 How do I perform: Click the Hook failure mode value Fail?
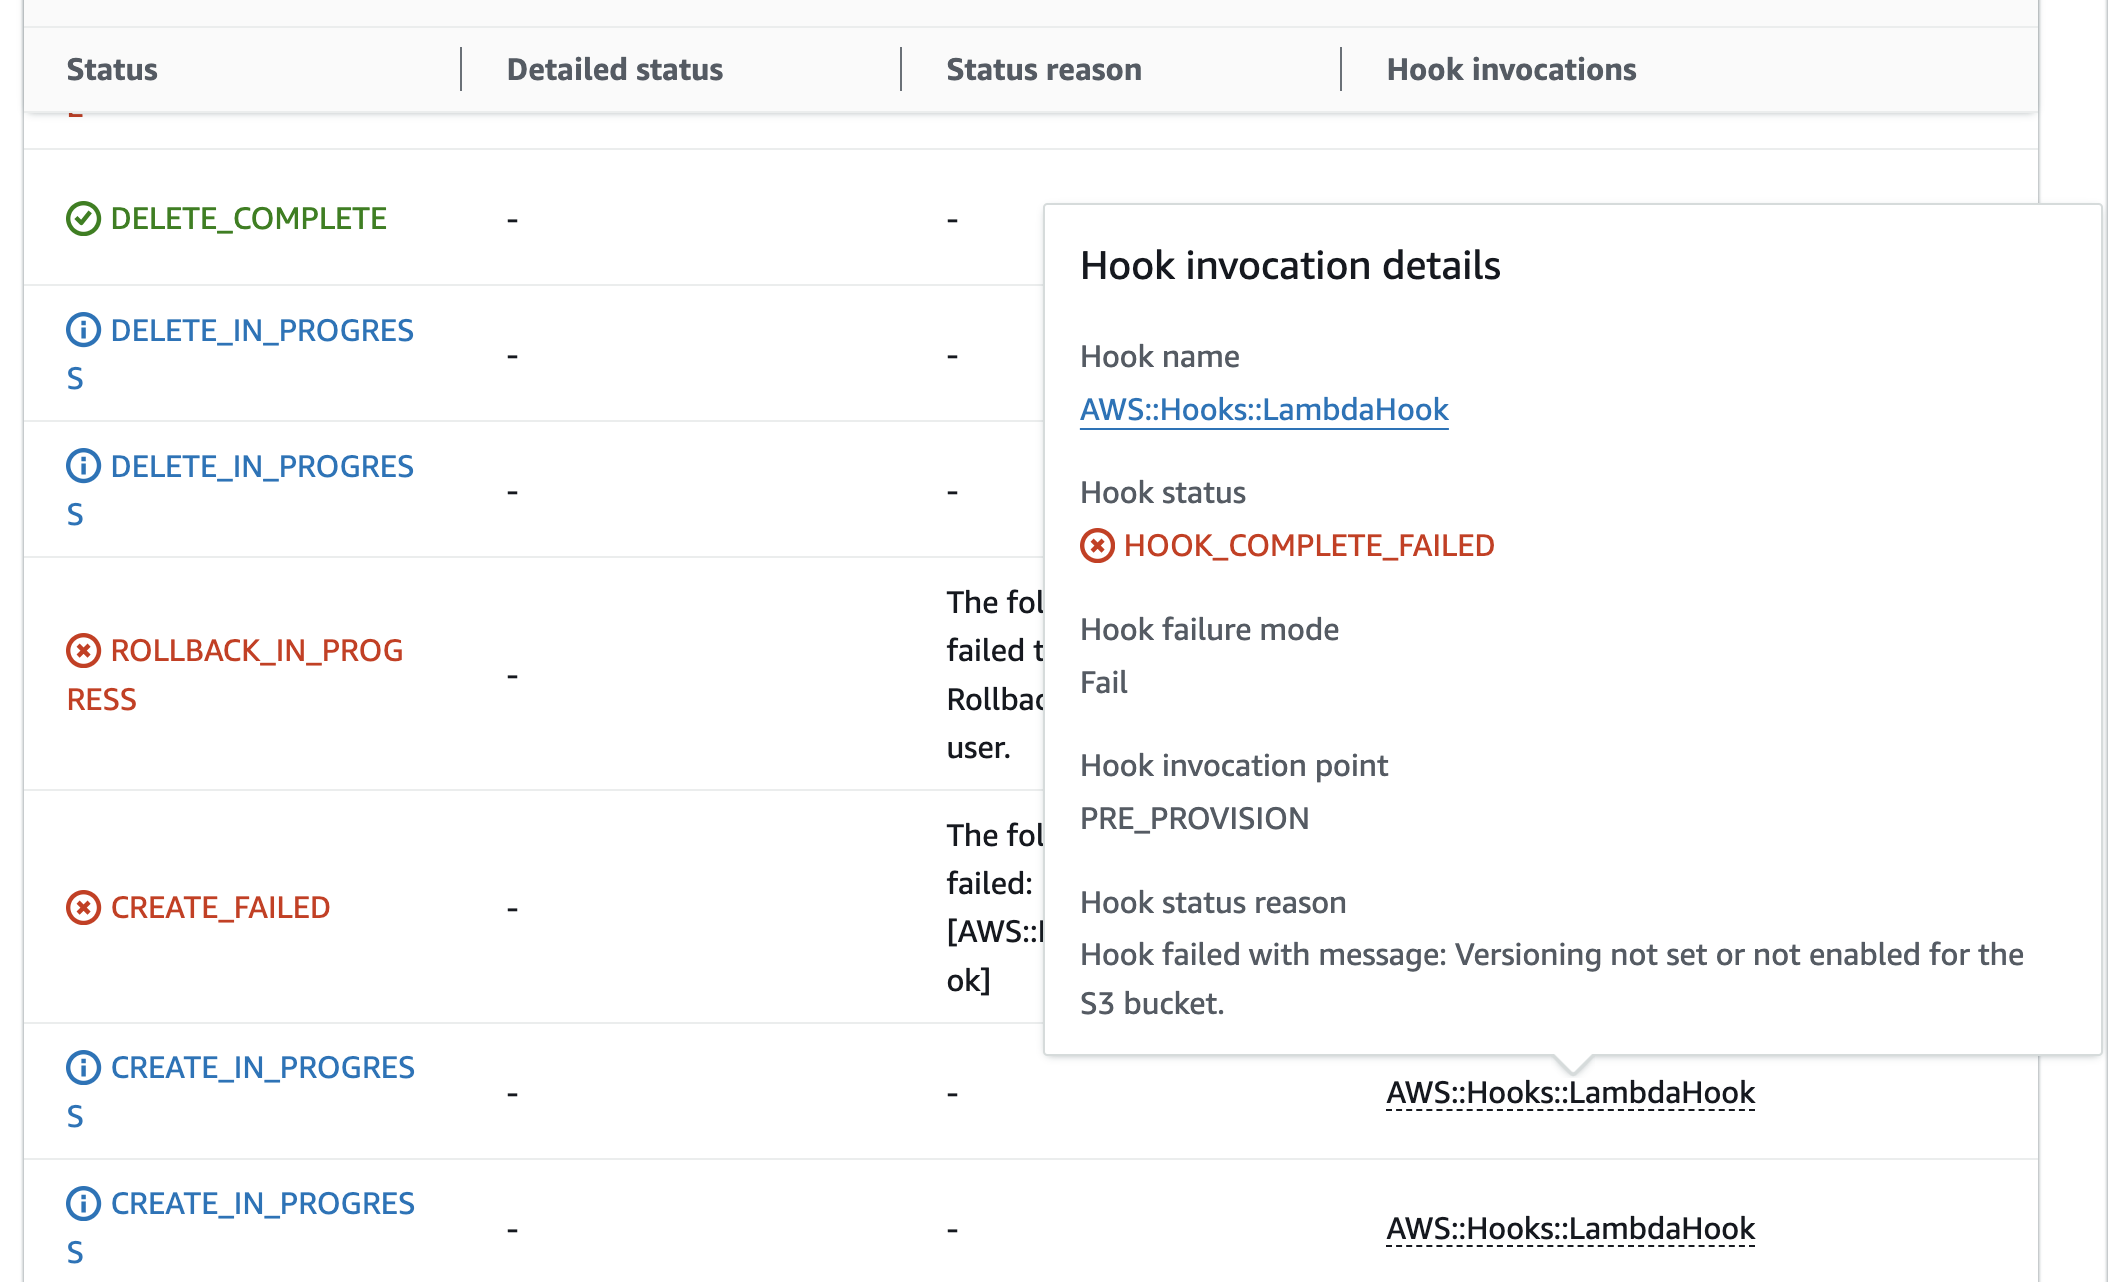(x=1103, y=682)
